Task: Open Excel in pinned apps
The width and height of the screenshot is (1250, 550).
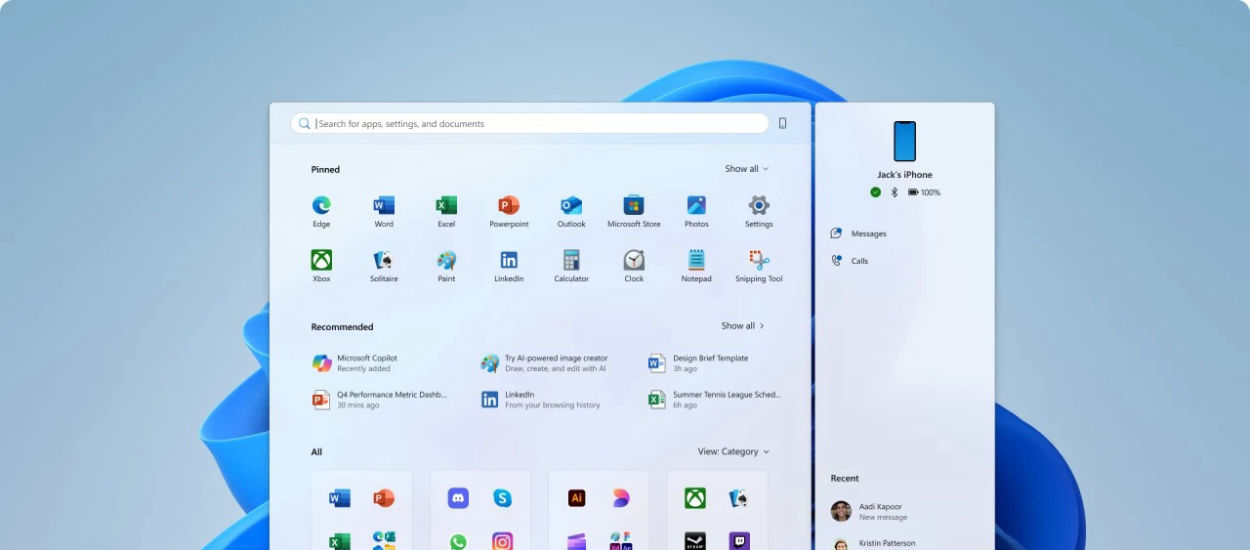Action: click(x=446, y=206)
